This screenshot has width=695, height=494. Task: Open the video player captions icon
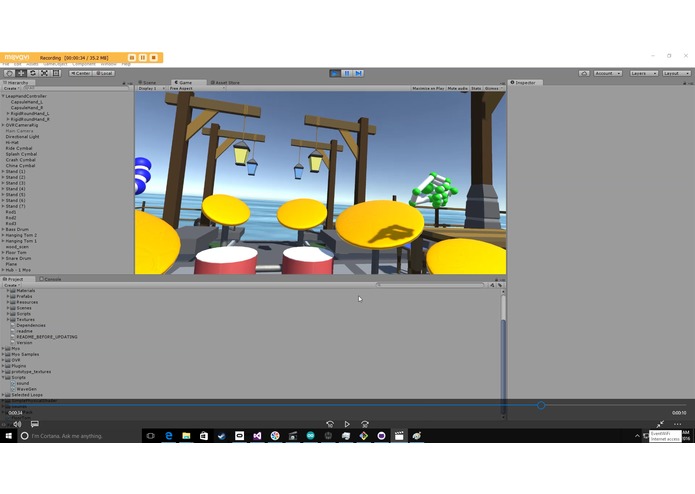(35, 424)
